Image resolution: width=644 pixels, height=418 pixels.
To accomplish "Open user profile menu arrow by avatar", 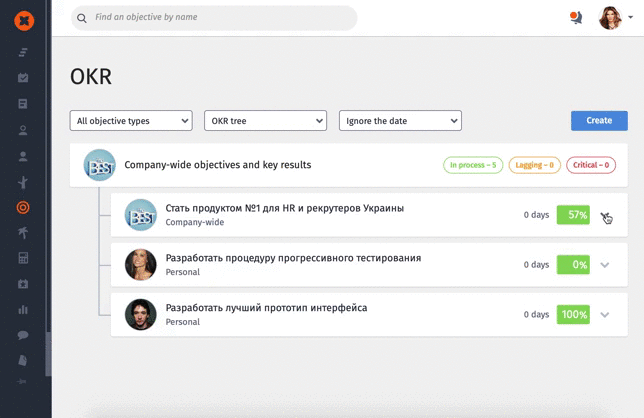I will click(630, 17).
